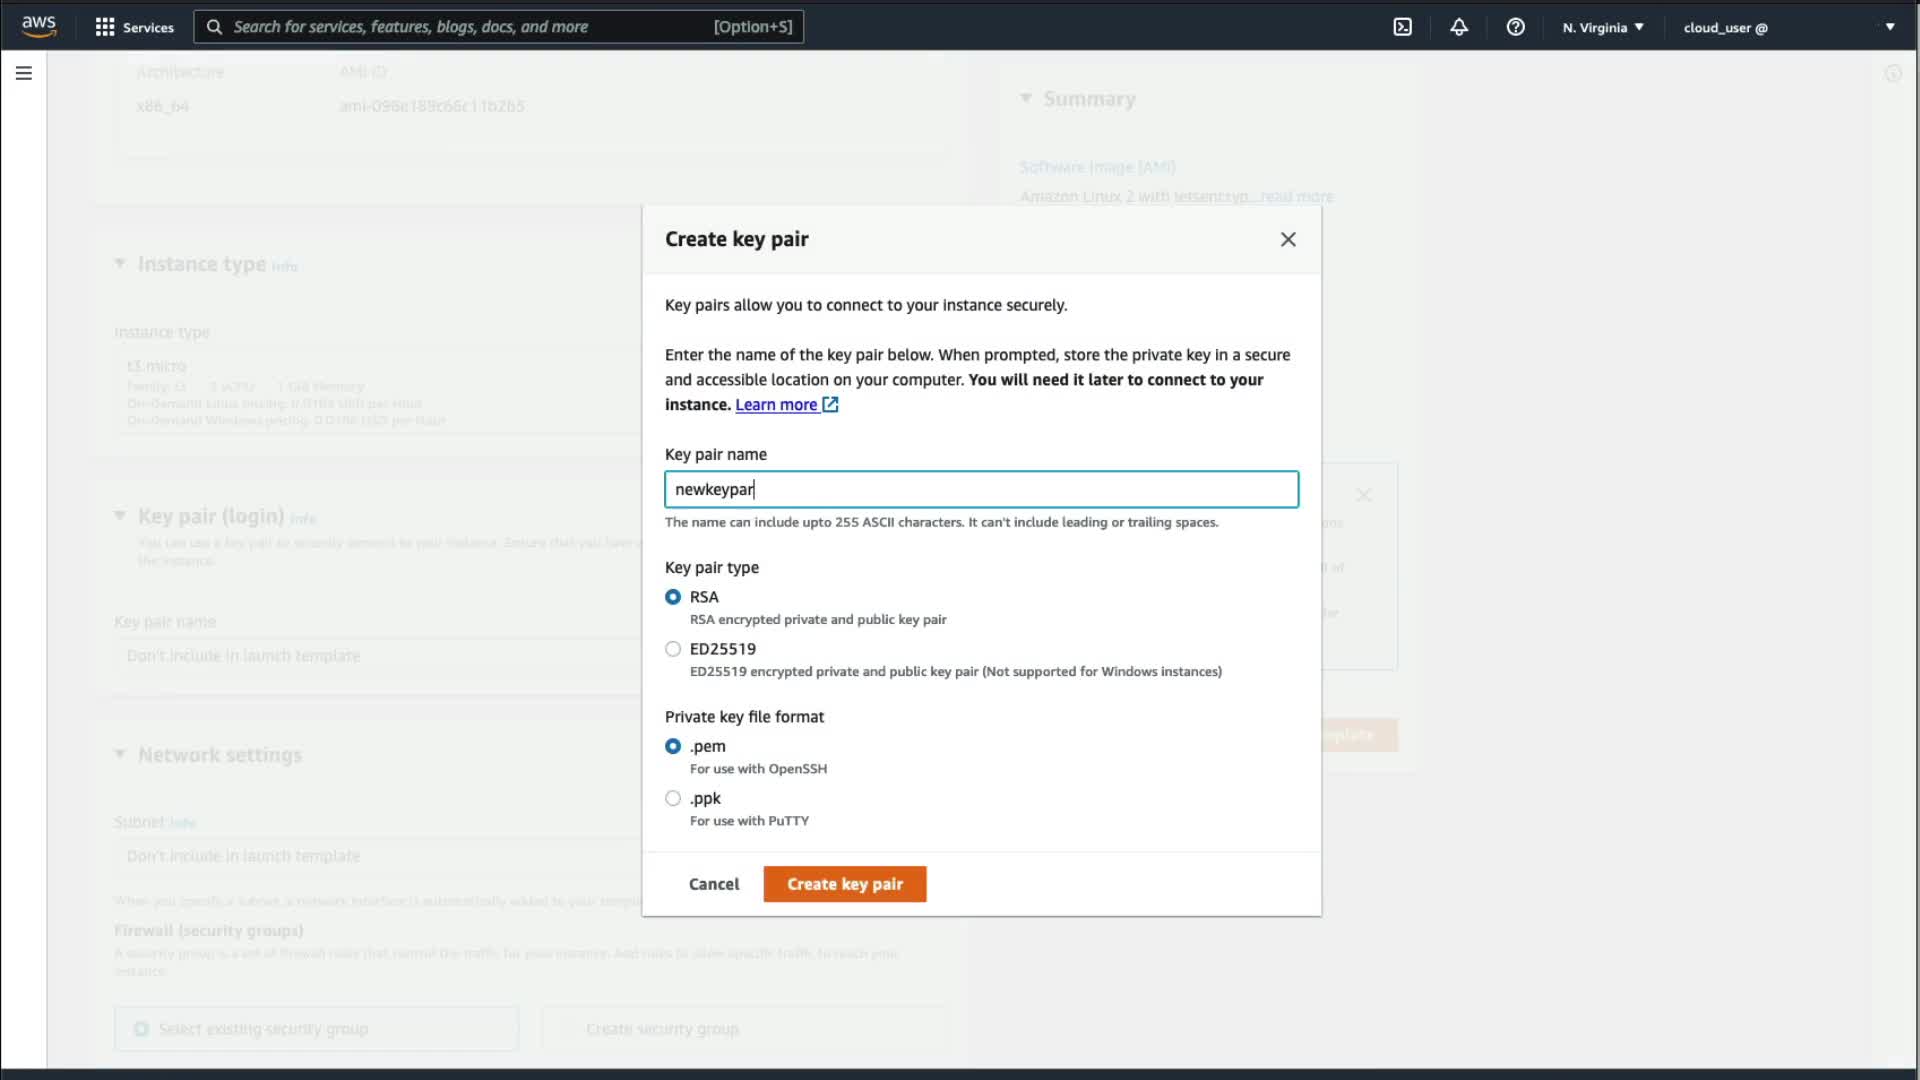Open the help question mark menu
Screen dimensions: 1920x1080
click(1515, 27)
